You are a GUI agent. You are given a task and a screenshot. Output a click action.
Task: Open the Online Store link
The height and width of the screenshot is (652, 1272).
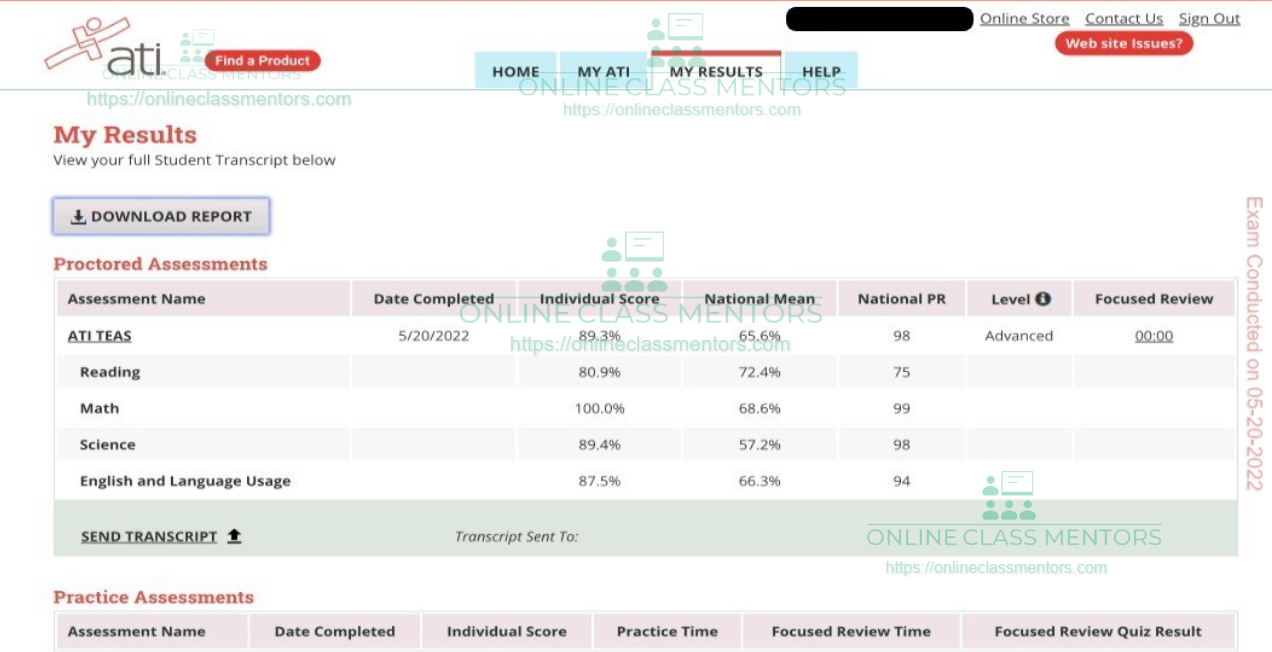click(x=1024, y=19)
